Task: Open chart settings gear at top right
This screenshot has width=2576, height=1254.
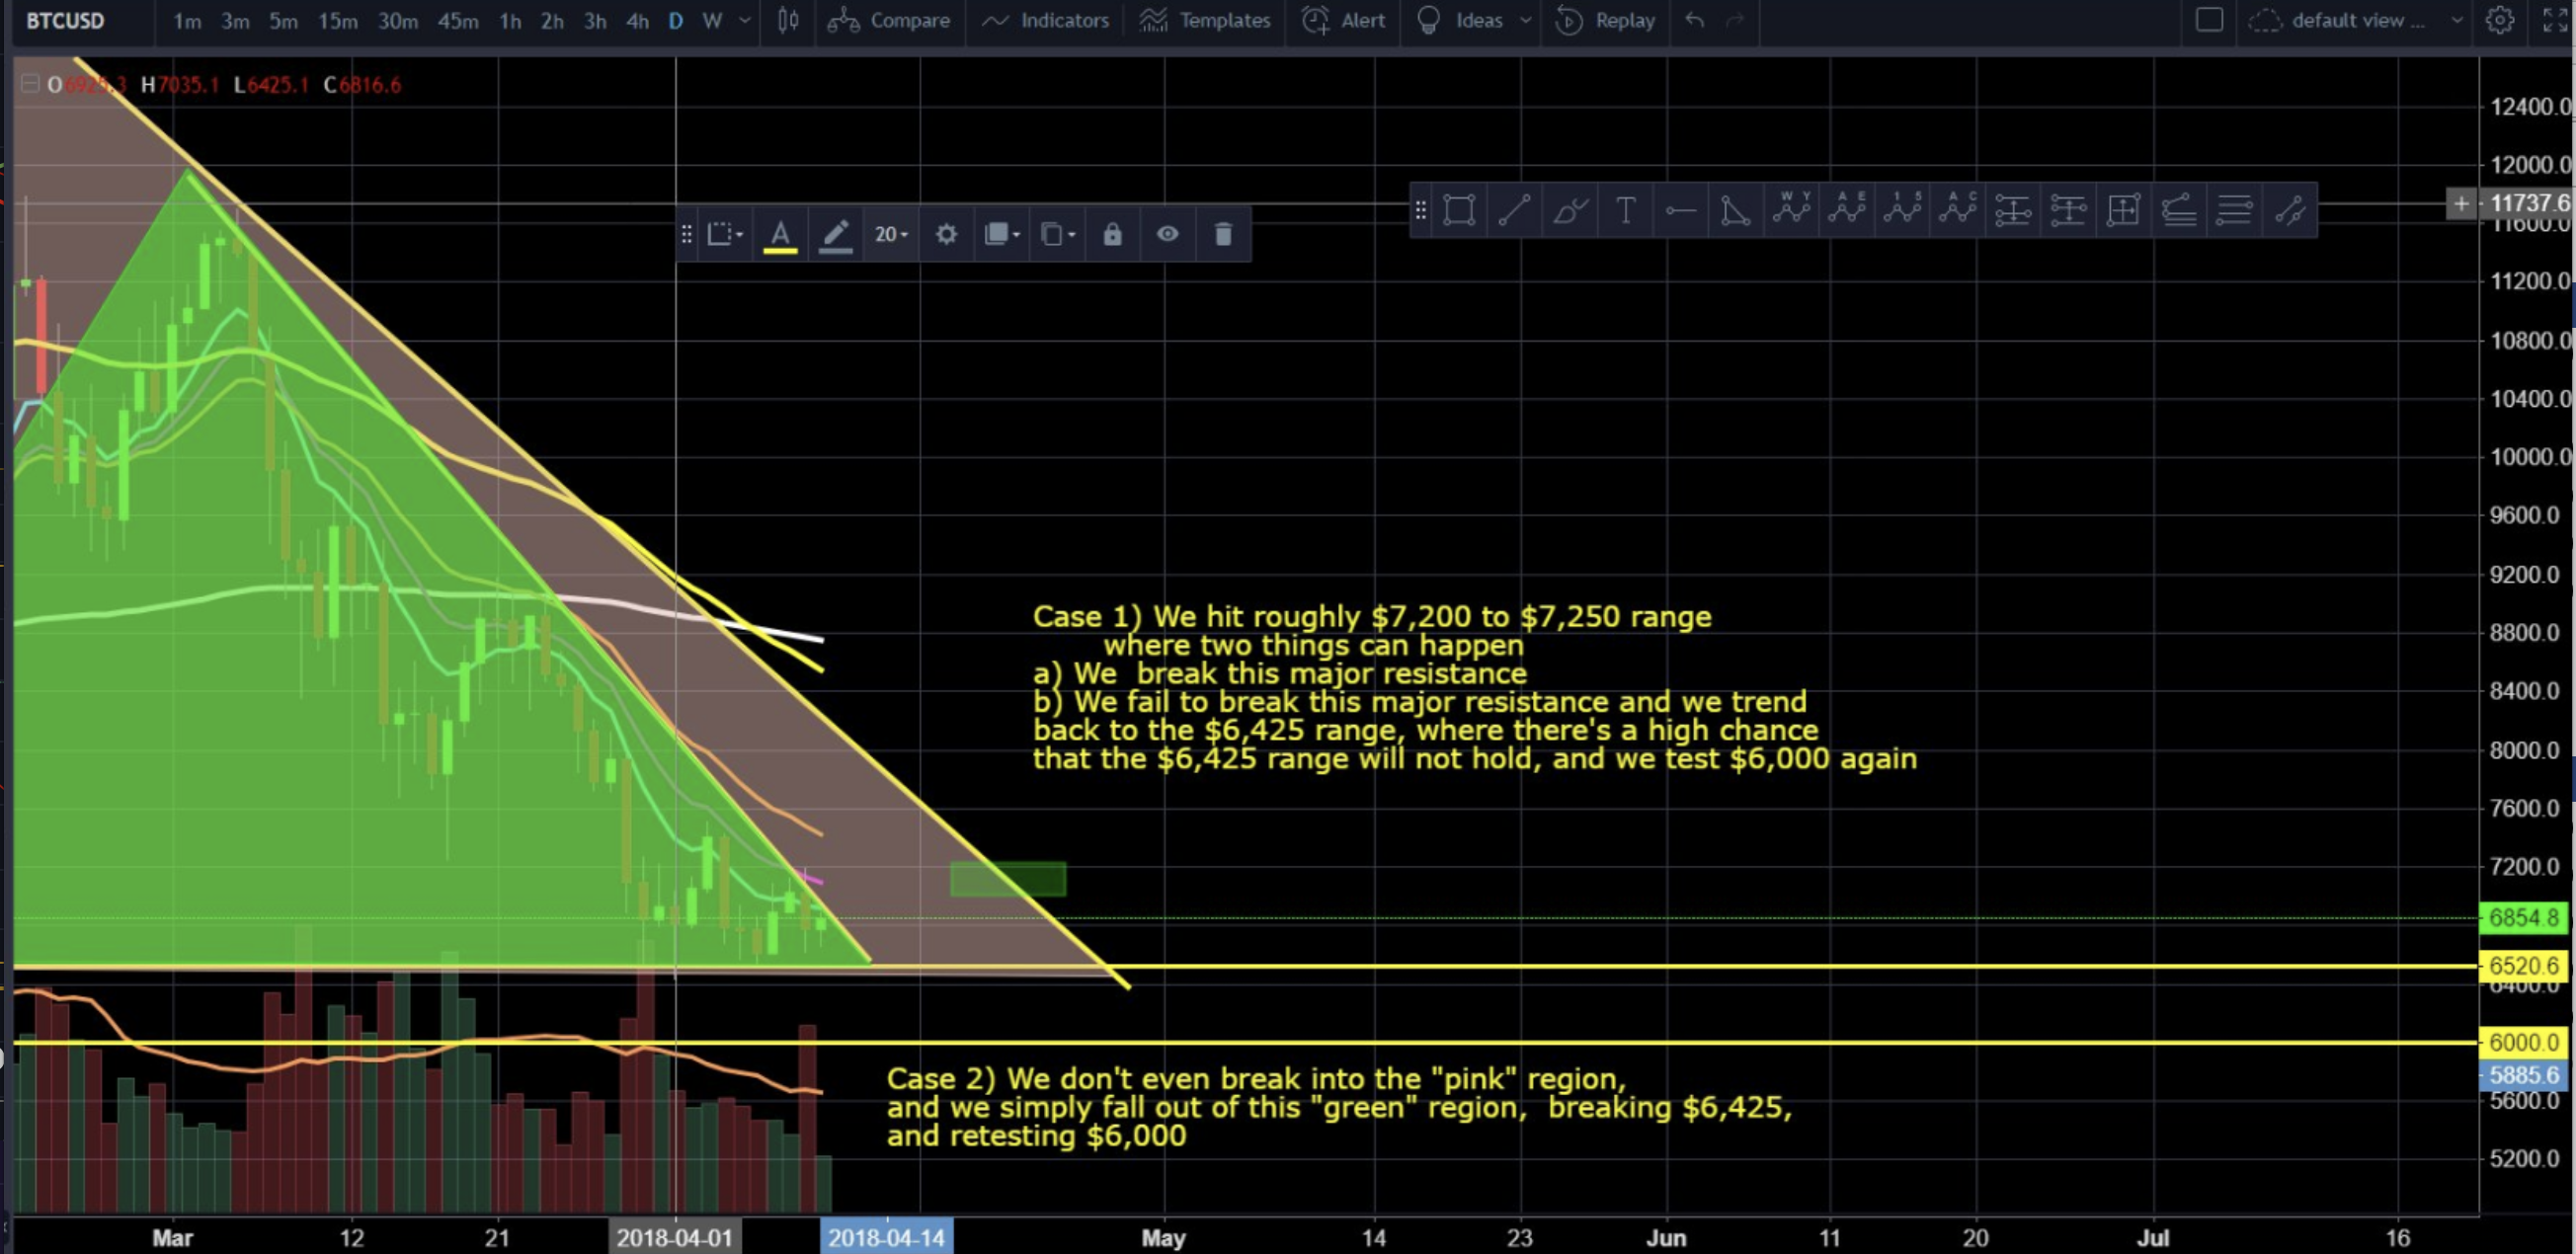Action: 2499,20
